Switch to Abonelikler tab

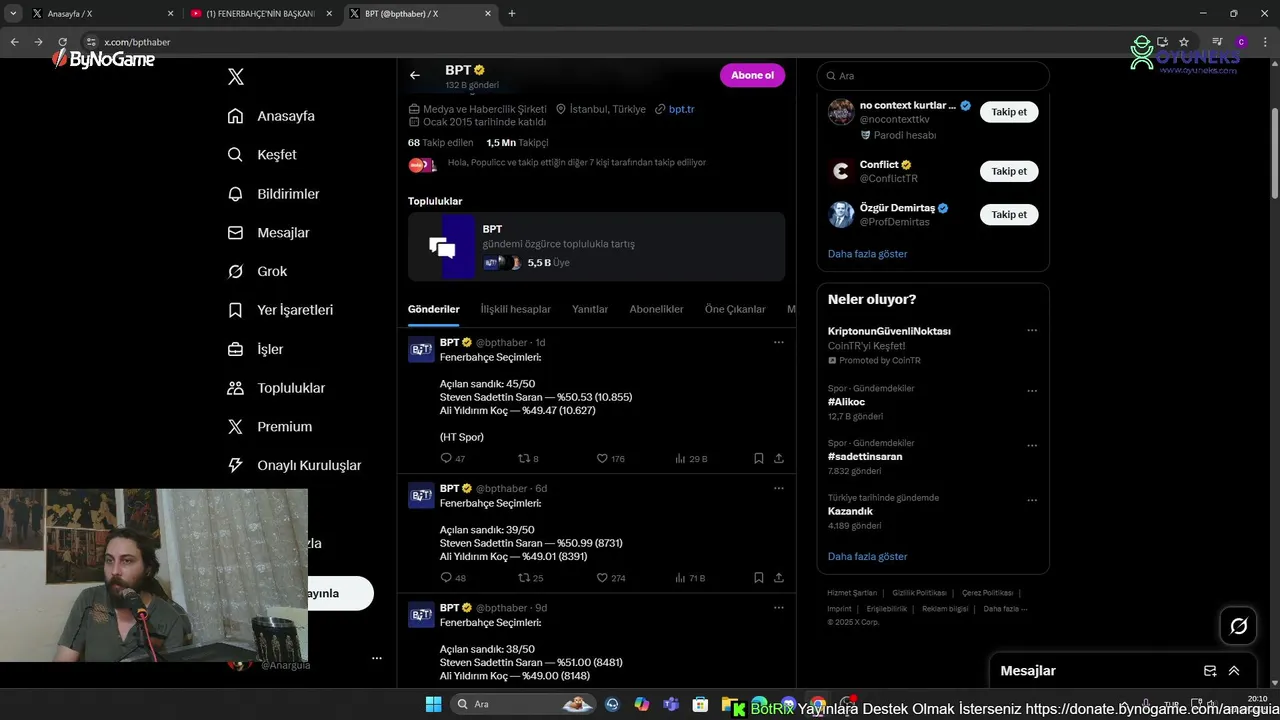click(x=656, y=309)
